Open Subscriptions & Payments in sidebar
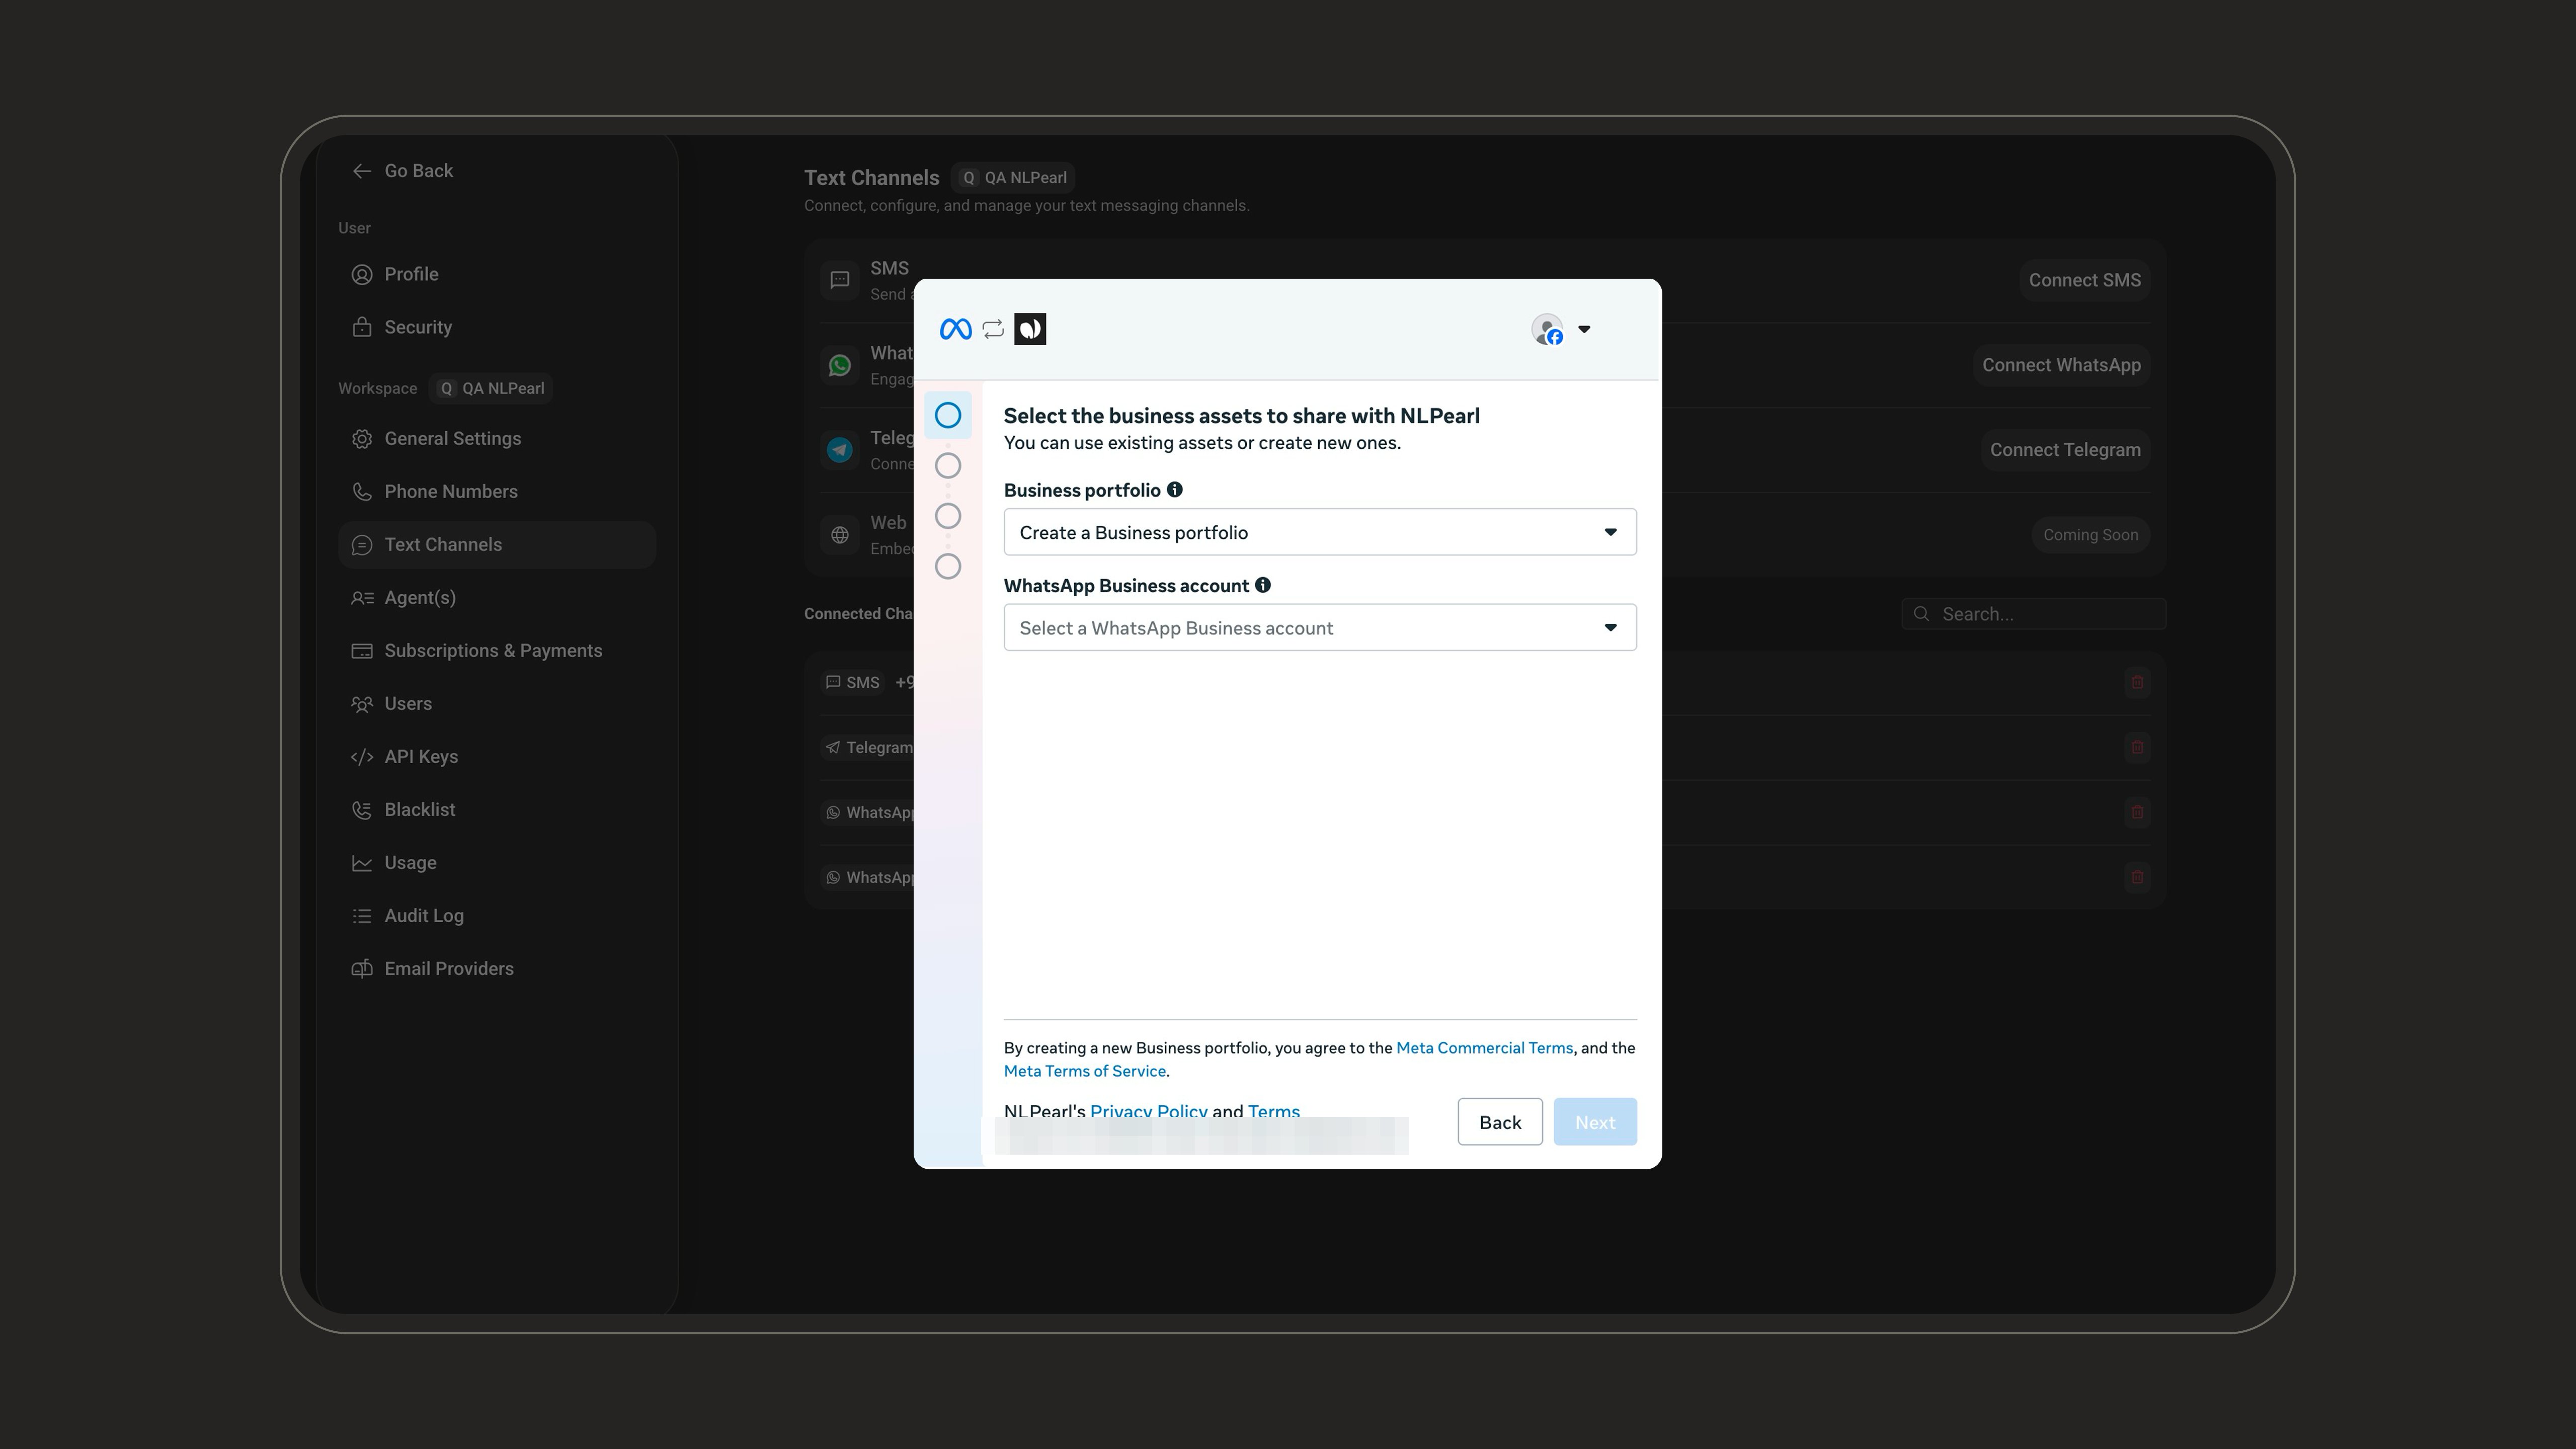This screenshot has width=2576, height=1449. tap(497, 650)
